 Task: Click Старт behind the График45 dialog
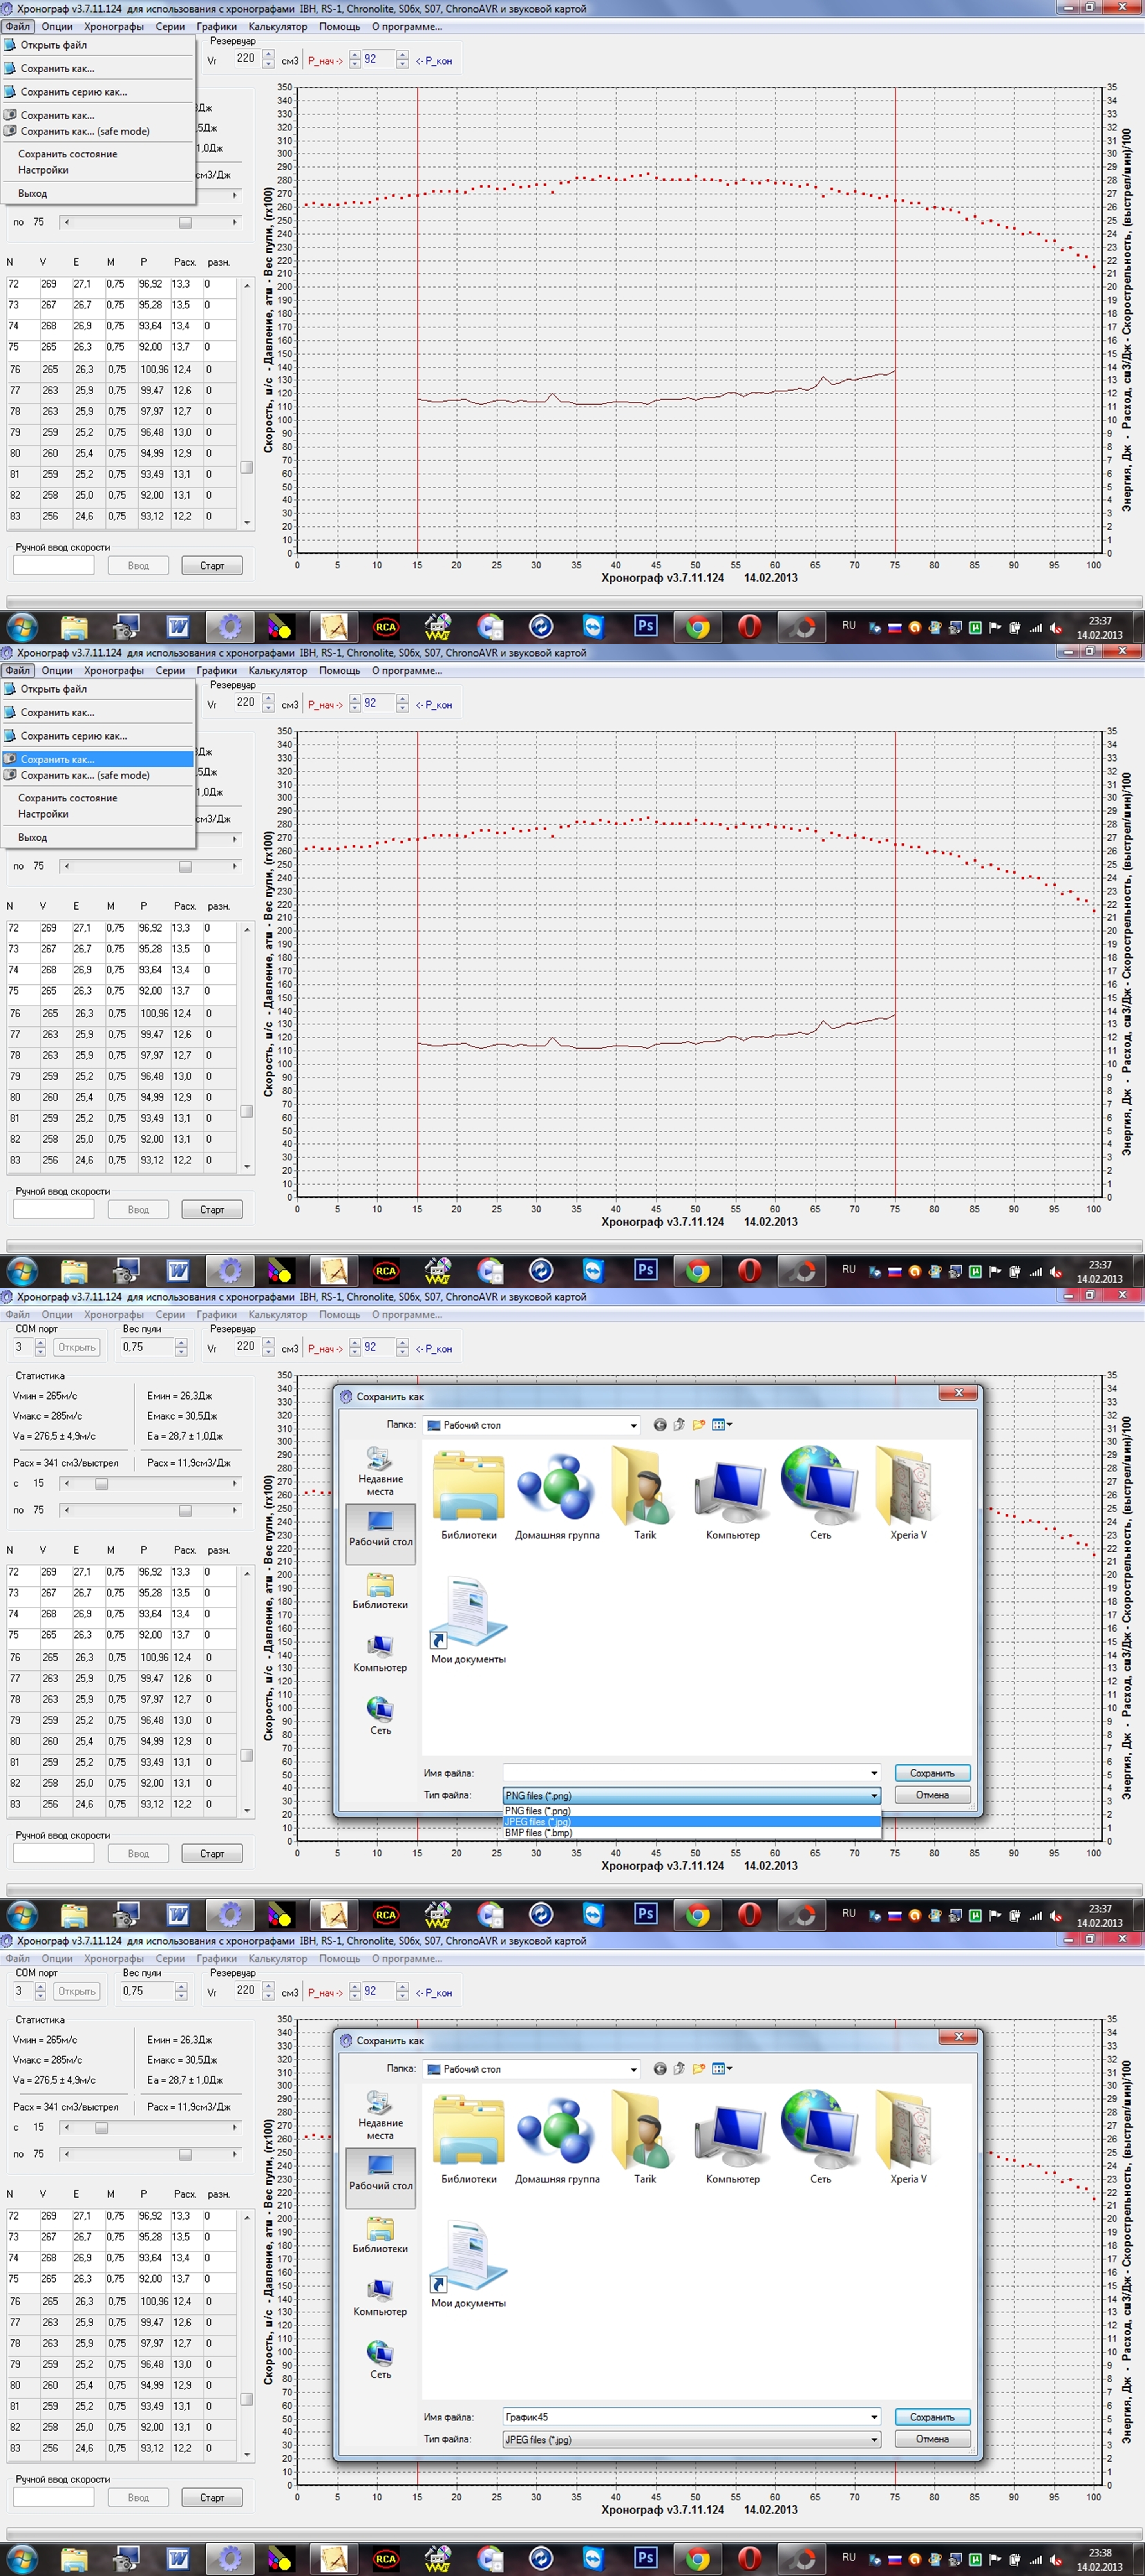[x=212, y=2498]
